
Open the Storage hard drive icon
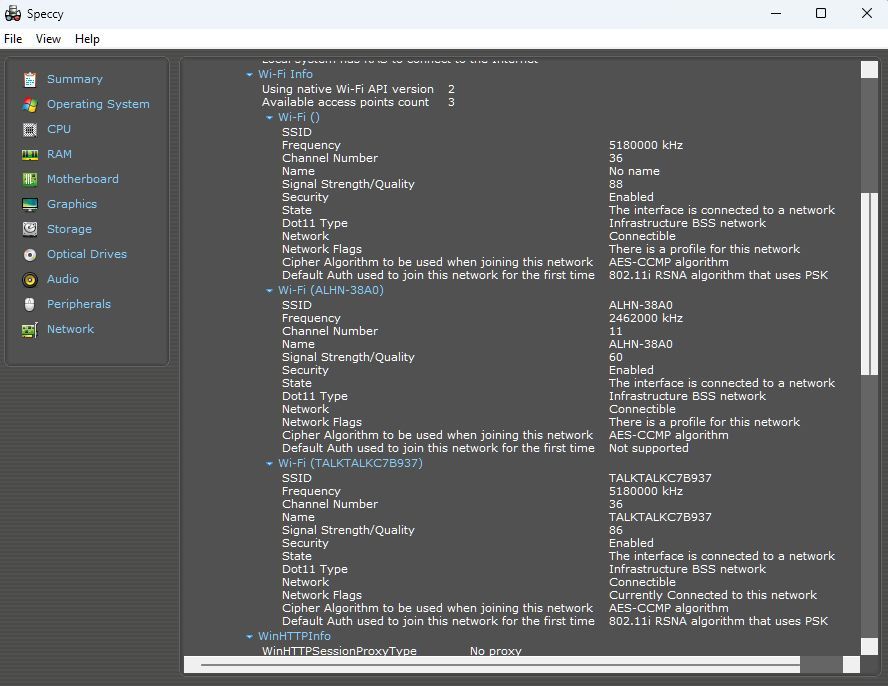click(30, 229)
